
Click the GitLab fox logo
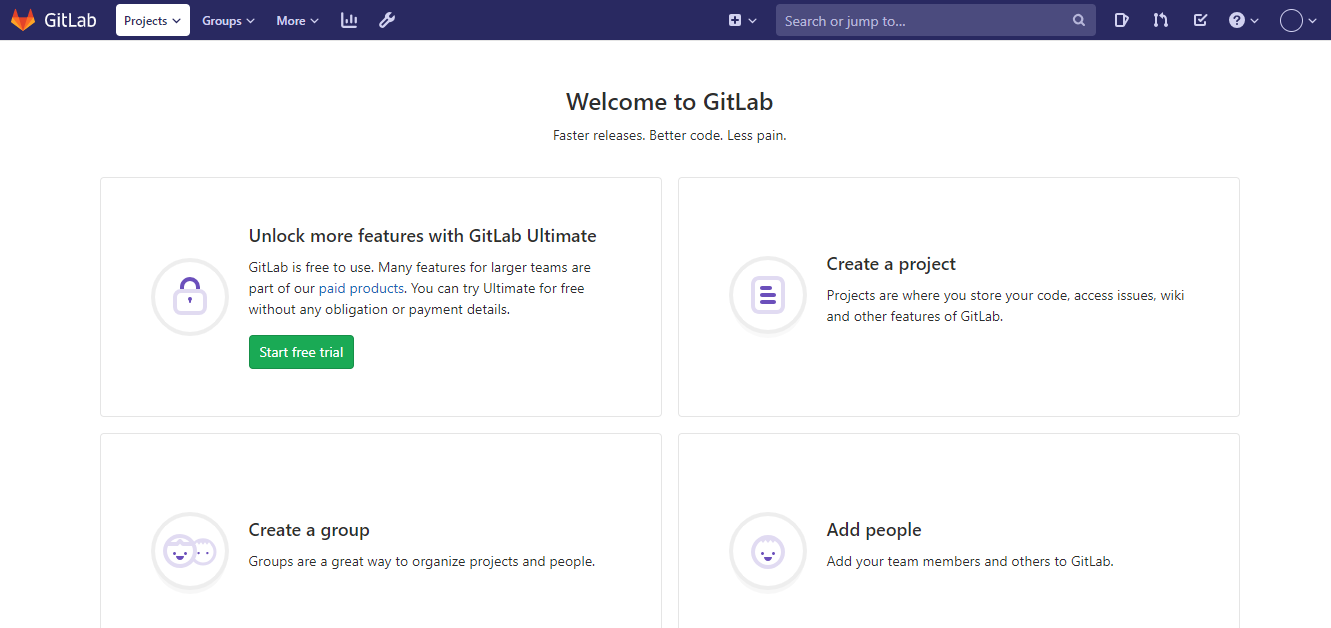(x=22, y=20)
